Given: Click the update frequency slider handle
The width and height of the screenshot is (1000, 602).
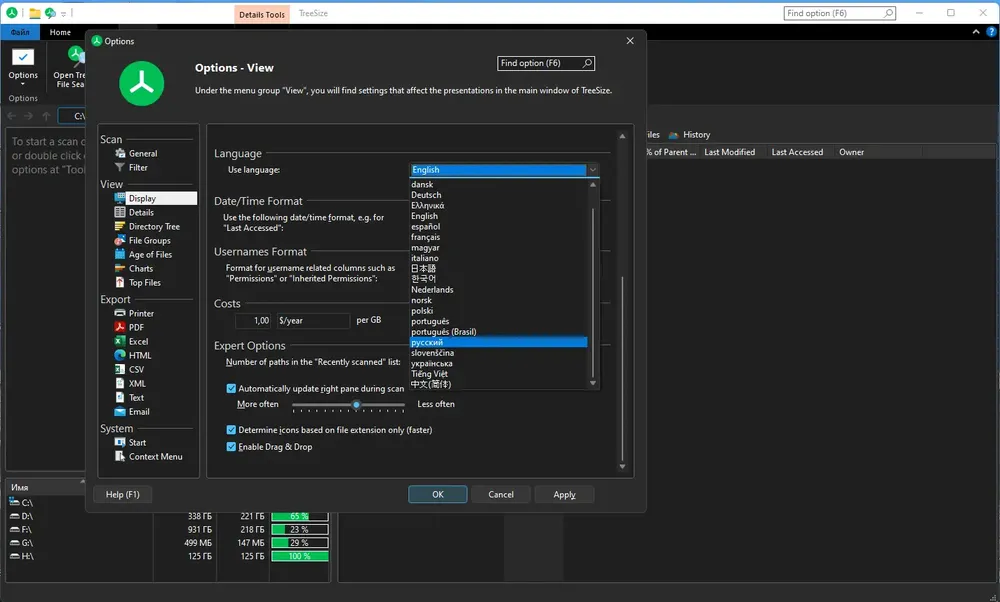Looking at the screenshot, I should 357,404.
